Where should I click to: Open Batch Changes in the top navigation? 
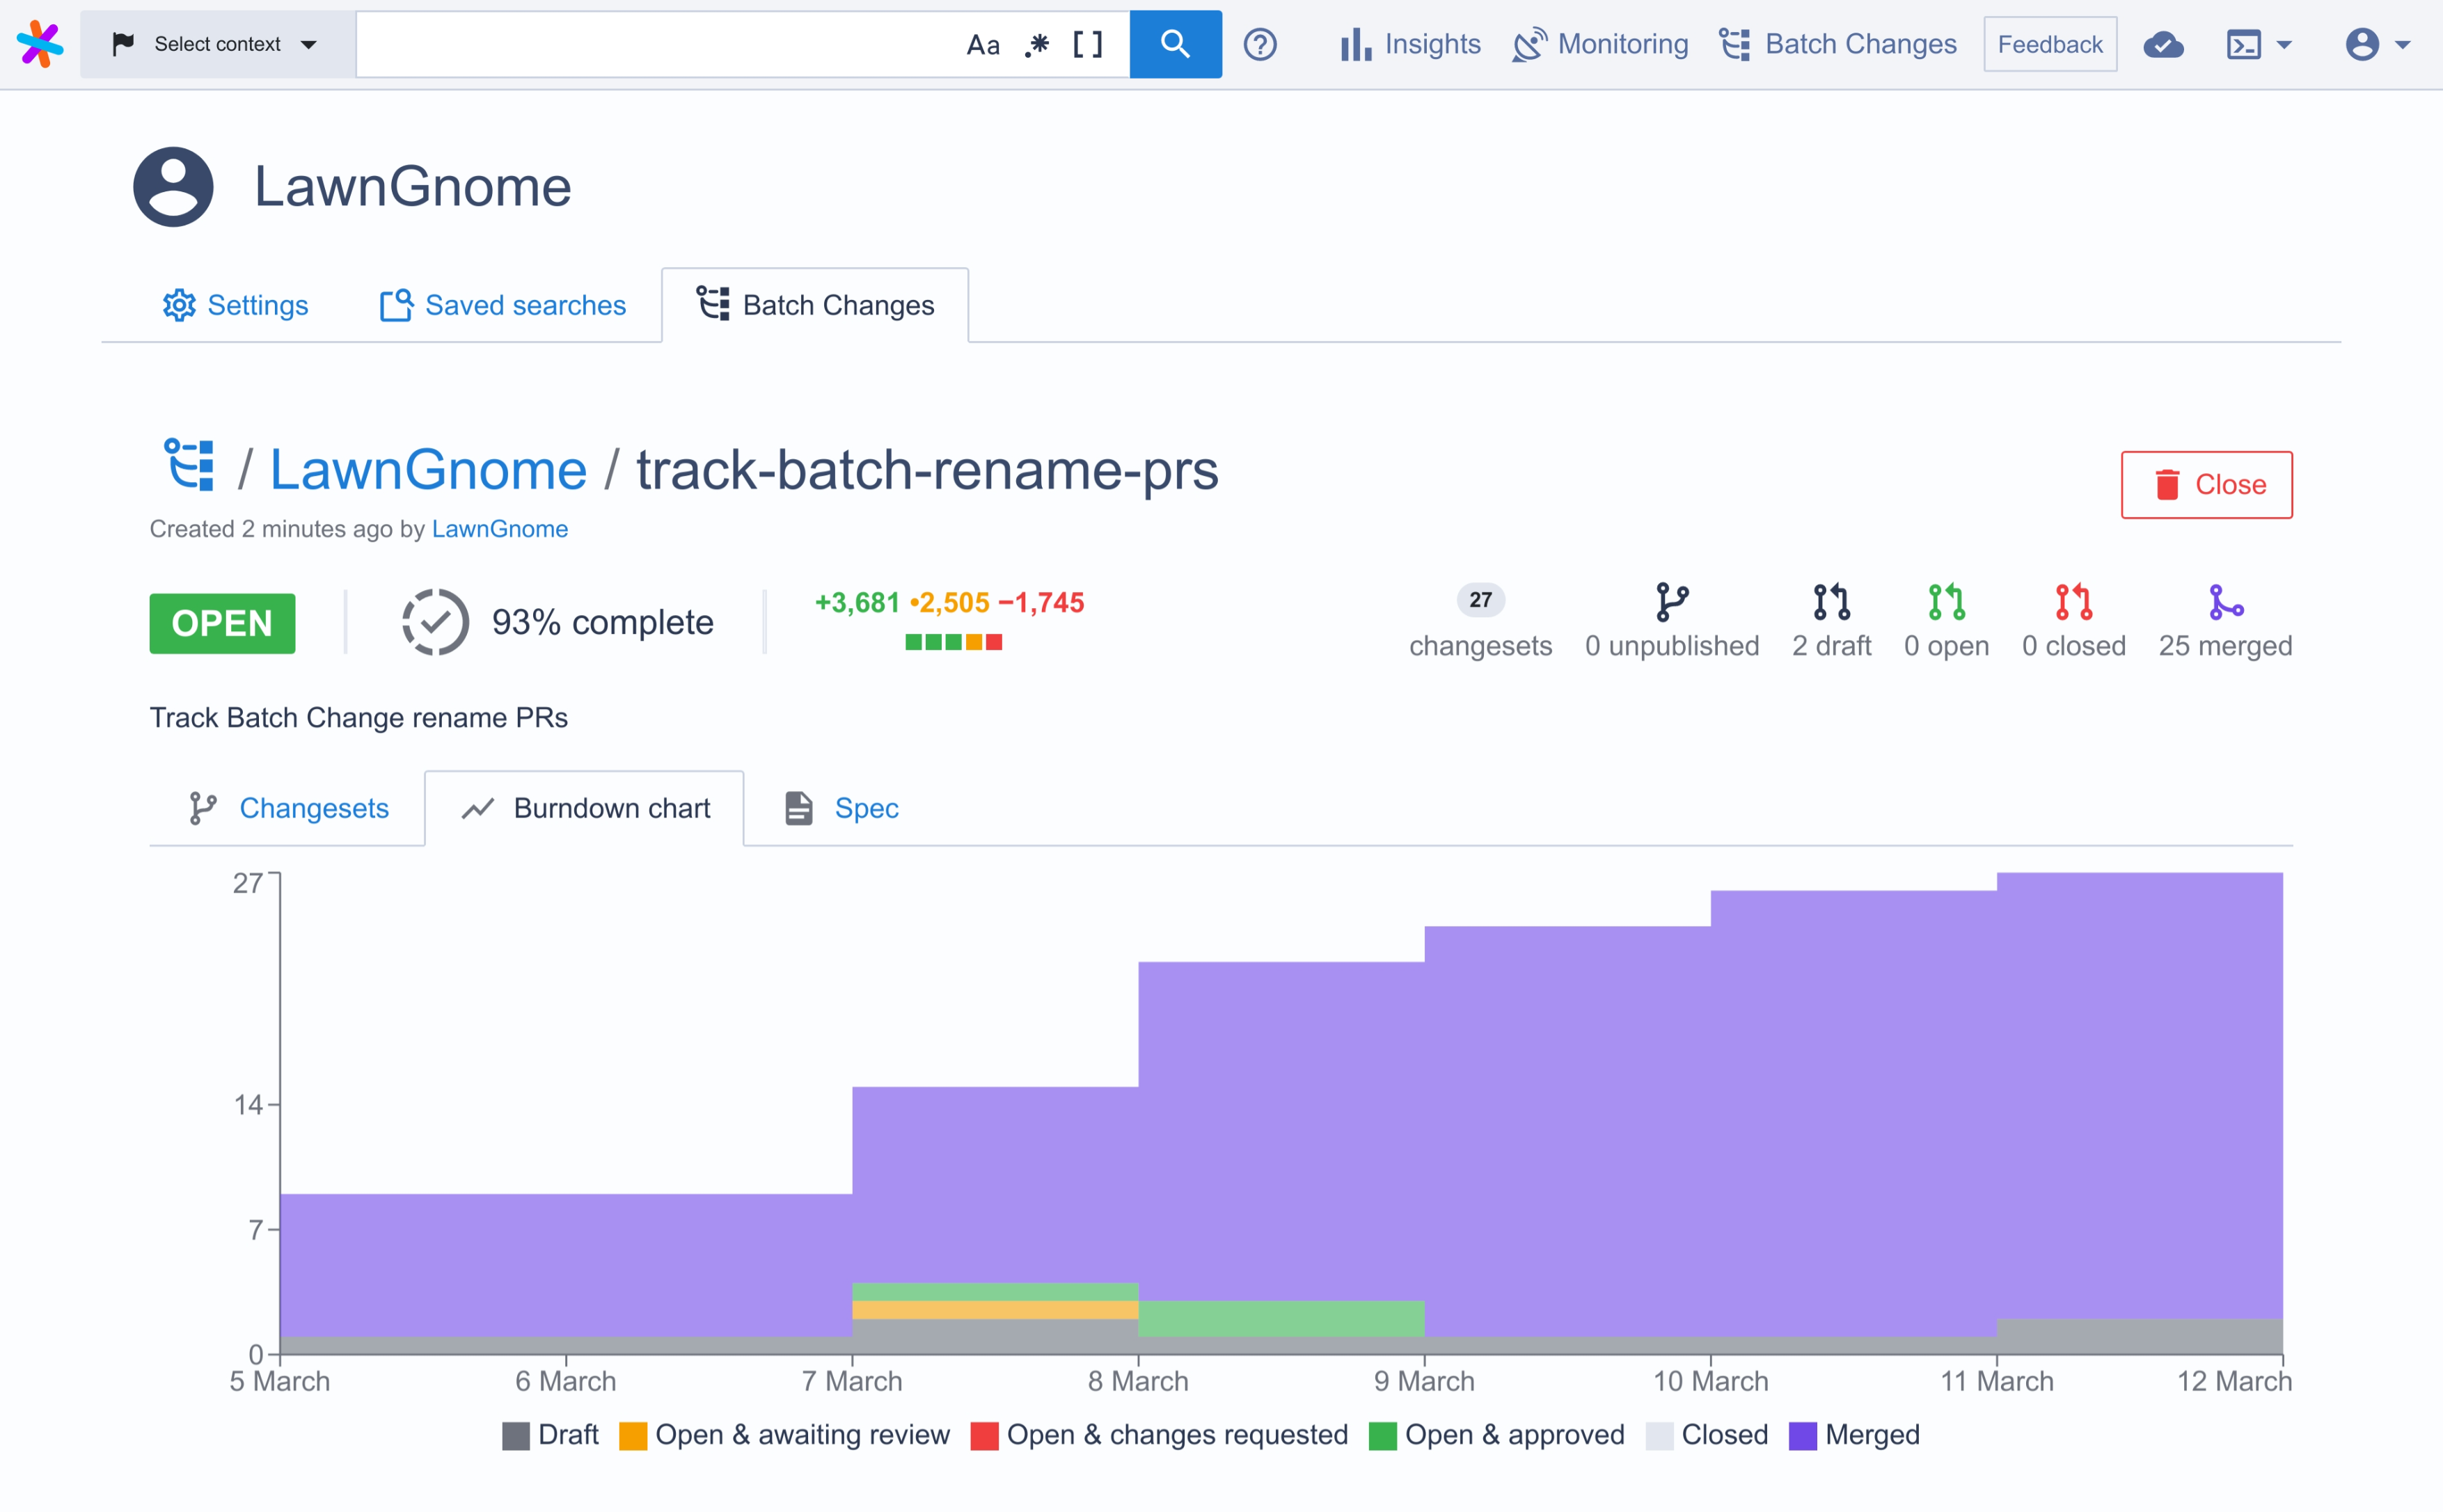(1838, 44)
